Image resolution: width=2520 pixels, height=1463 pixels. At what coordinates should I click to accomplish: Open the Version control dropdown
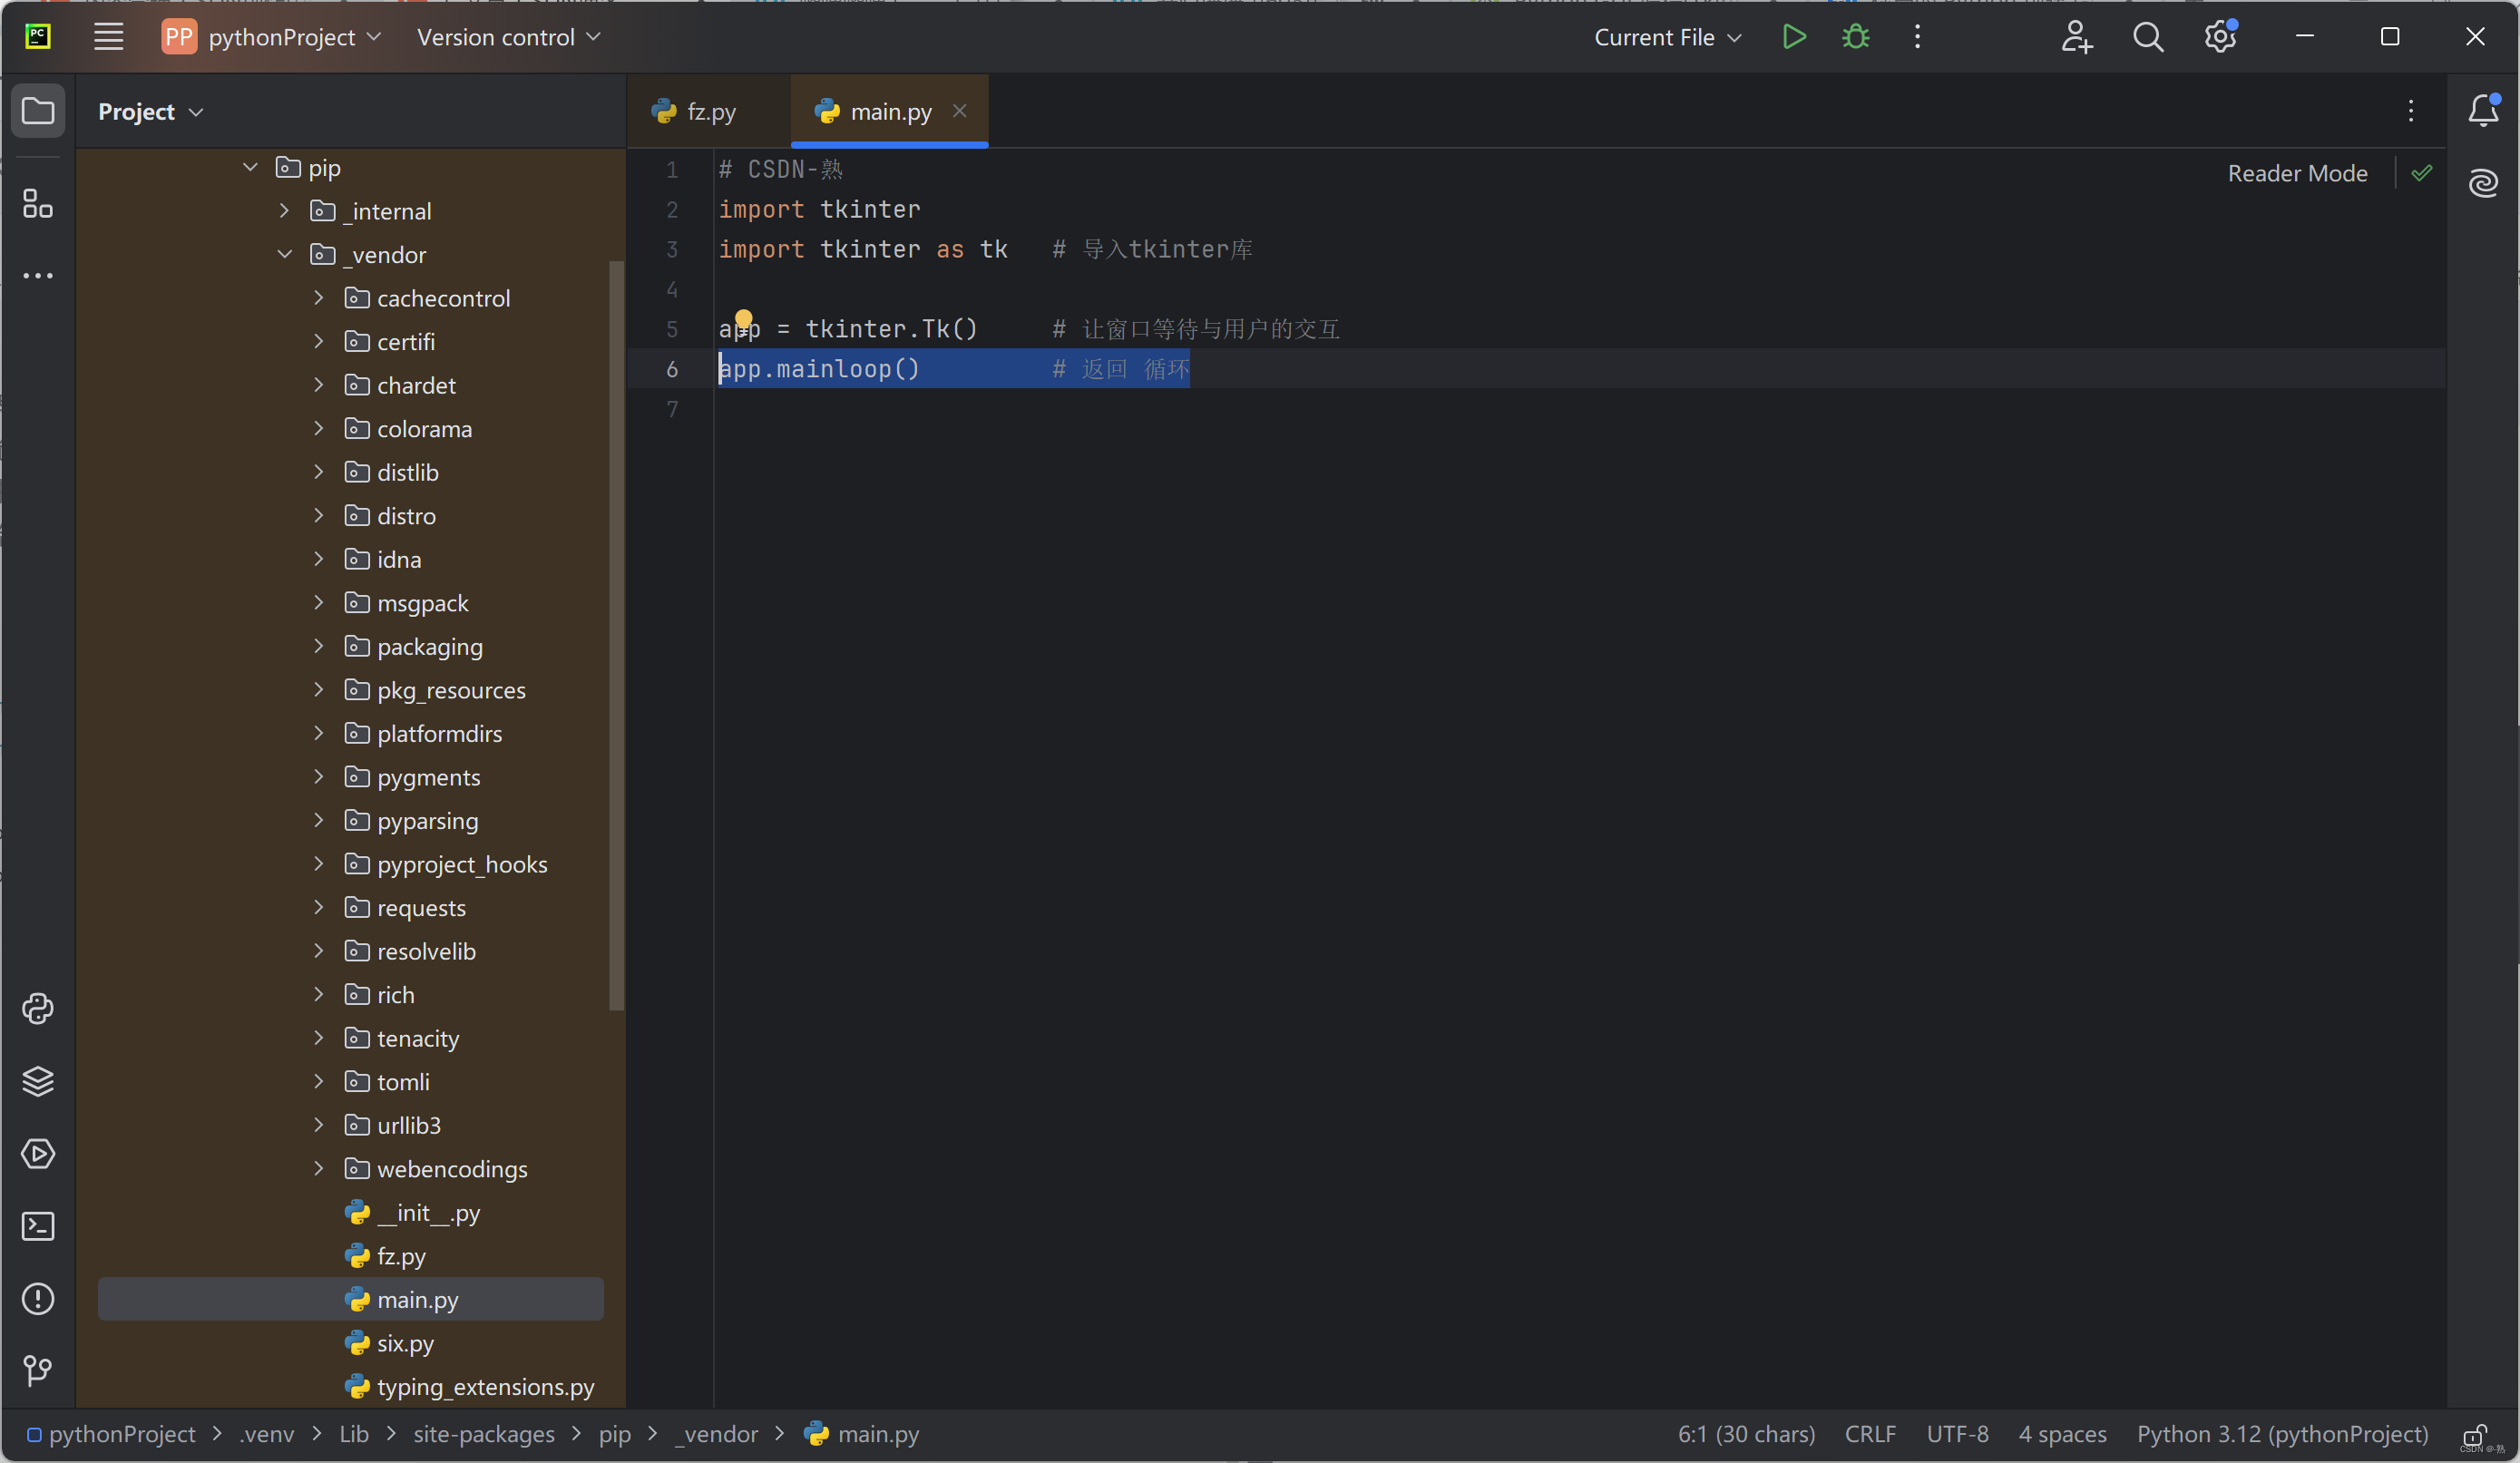click(x=508, y=37)
